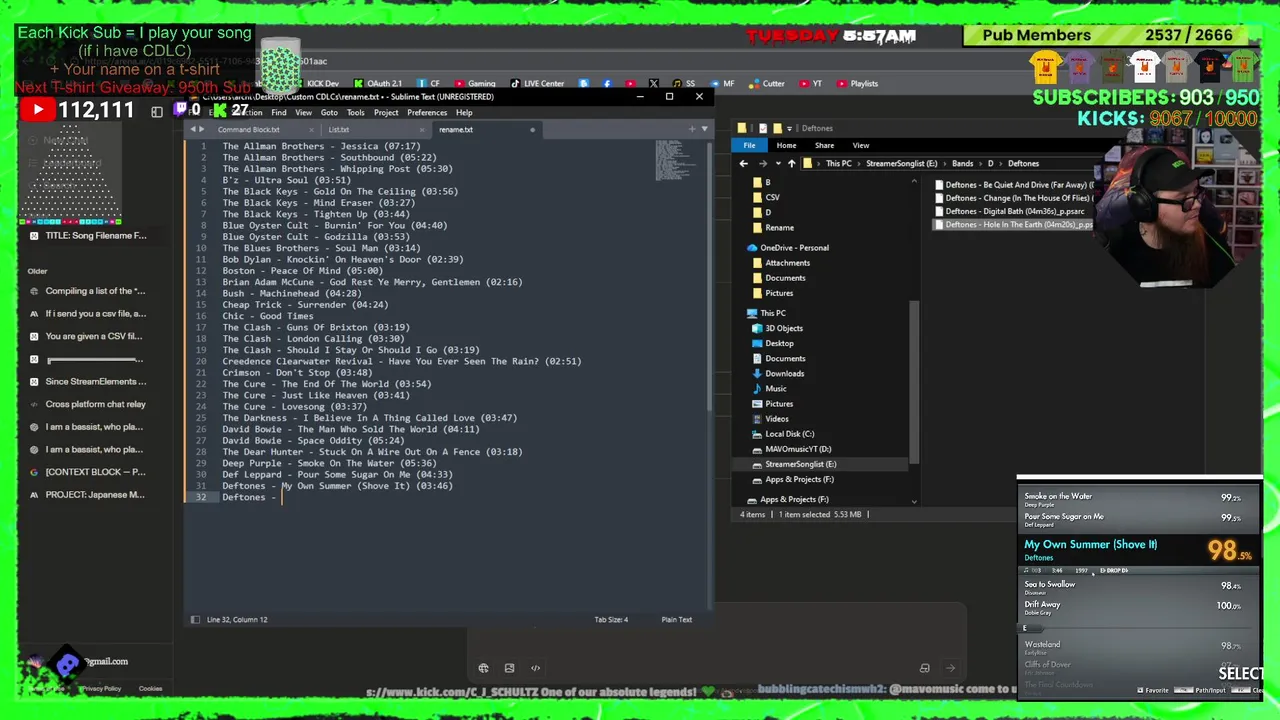This screenshot has height=720, width=1280.
Task: Open File tab in Explorer ribbon
Action: point(749,146)
